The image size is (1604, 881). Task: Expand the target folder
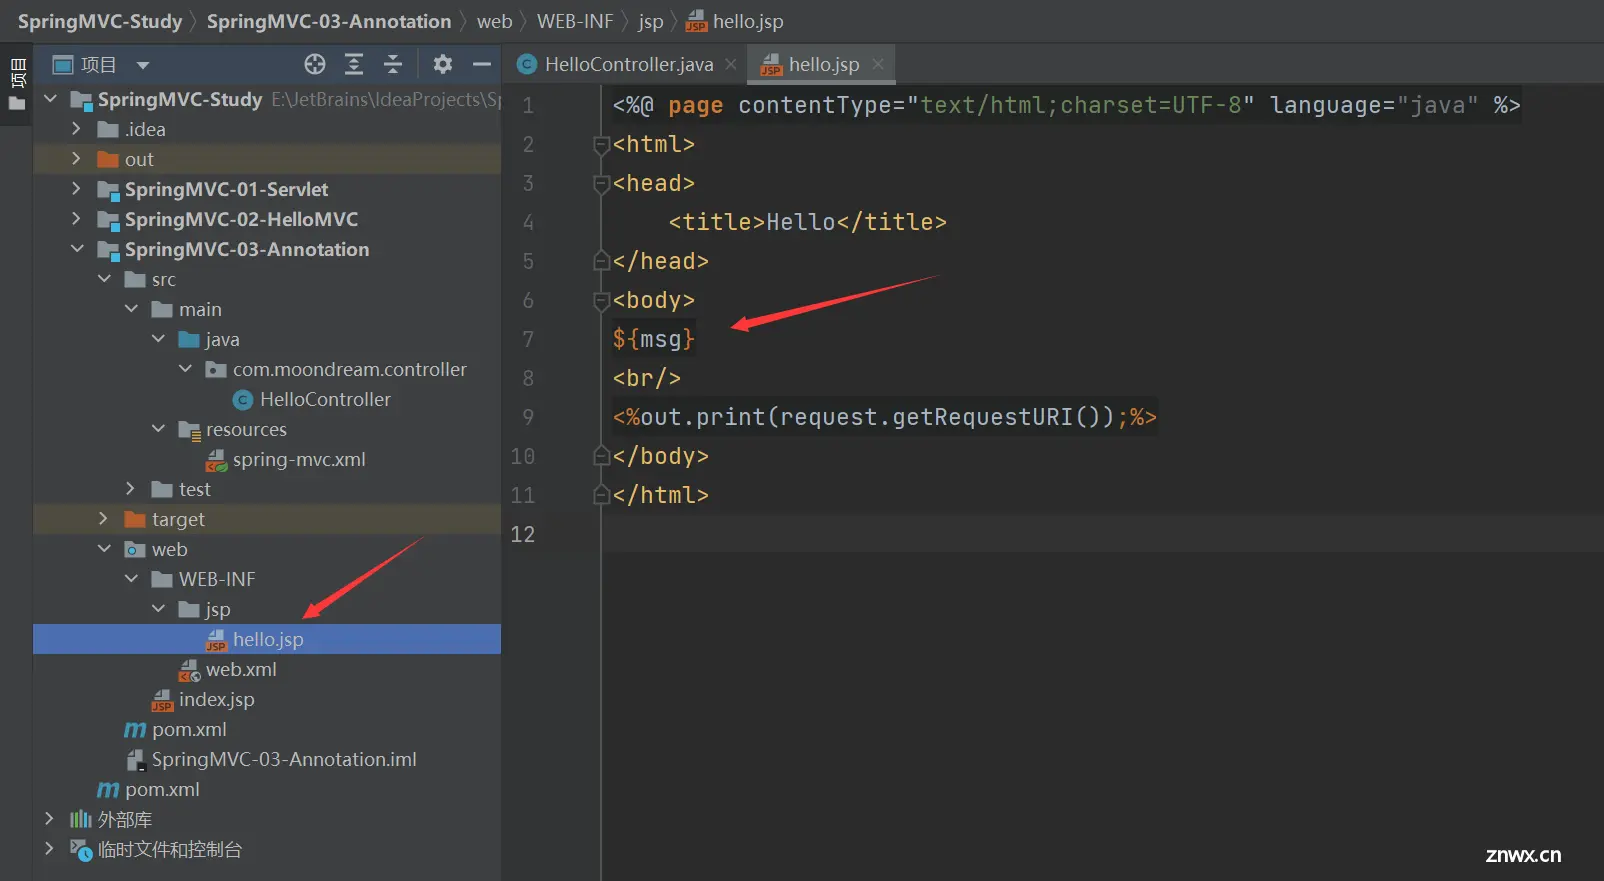[x=103, y=519]
